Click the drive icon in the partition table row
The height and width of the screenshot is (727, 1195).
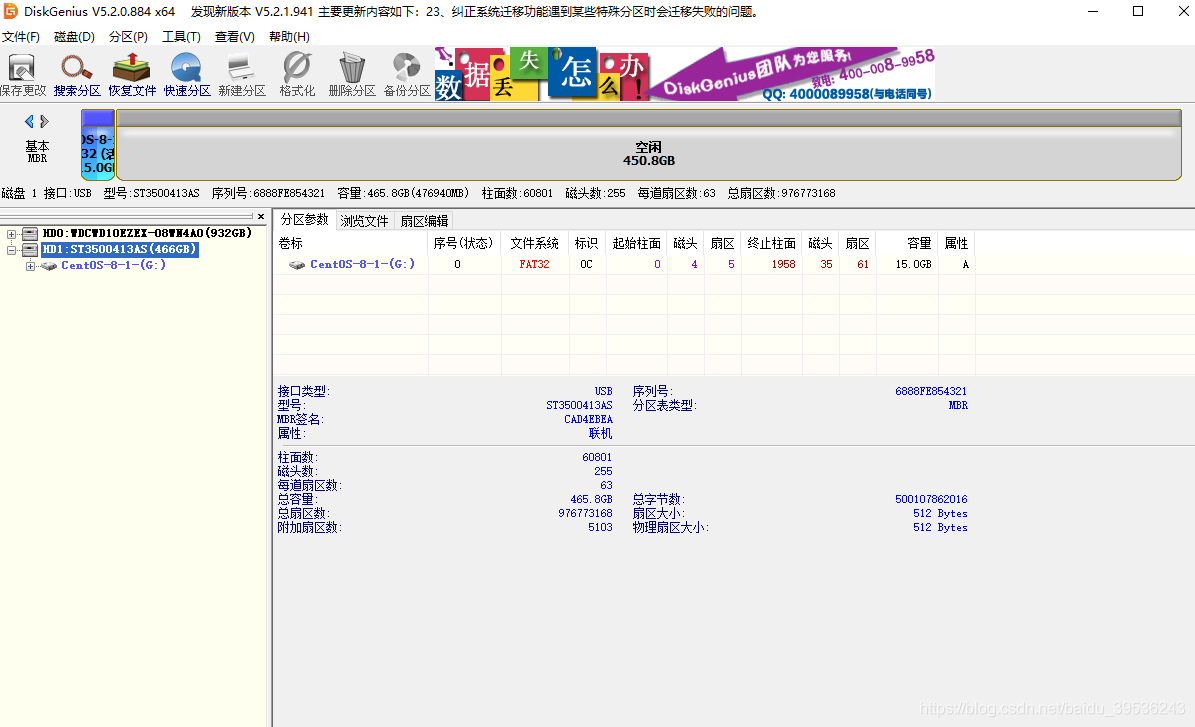click(x=297, y=264)
